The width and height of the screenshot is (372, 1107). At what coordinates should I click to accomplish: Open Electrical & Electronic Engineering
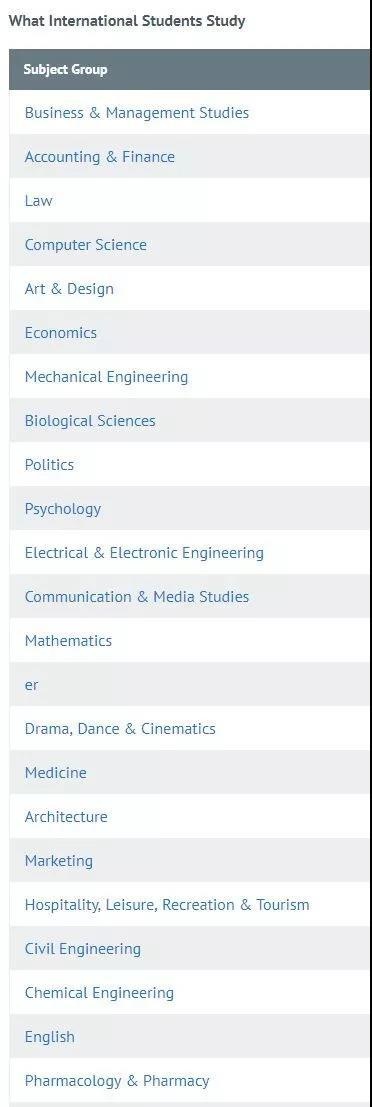click(144, 553)
